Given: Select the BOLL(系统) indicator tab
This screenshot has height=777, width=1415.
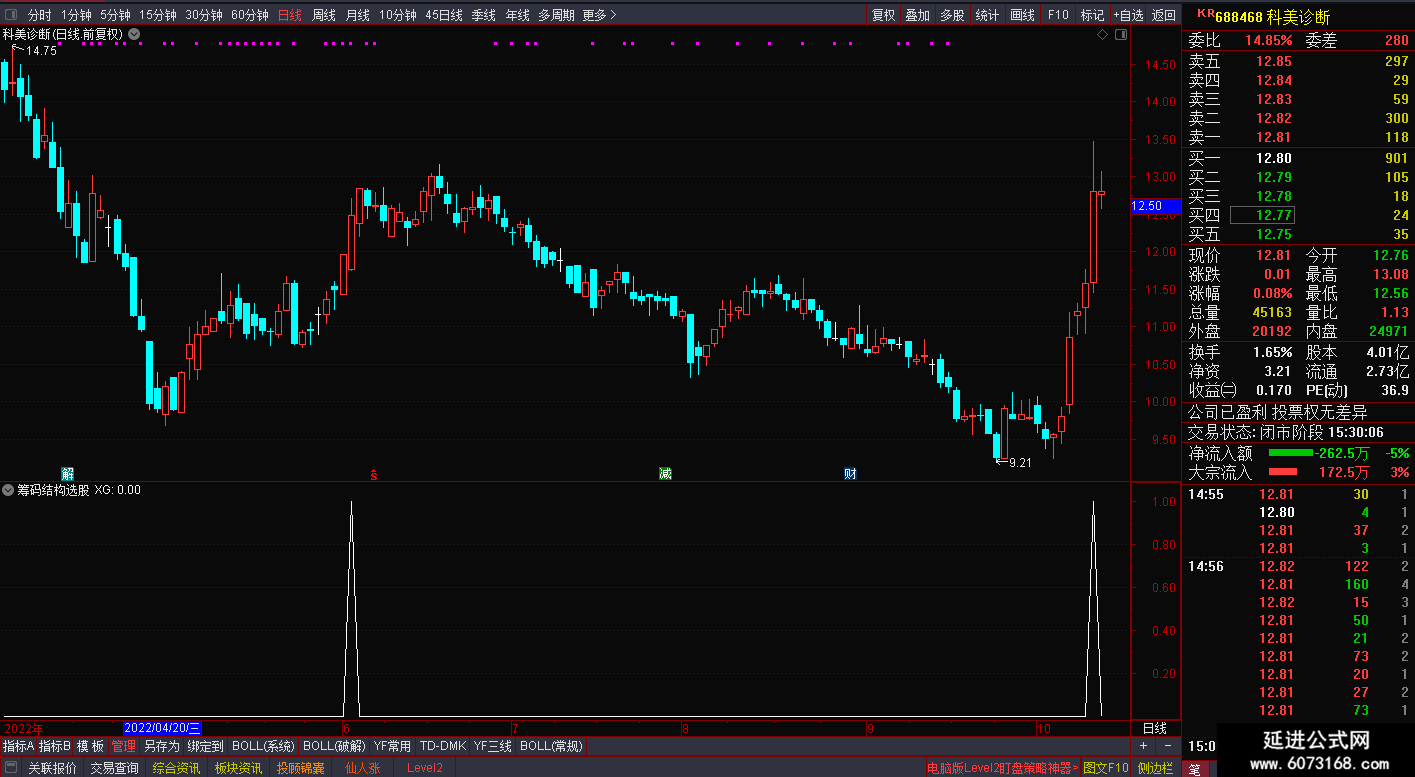Looking at the screenshot, I should click(264, 746).
